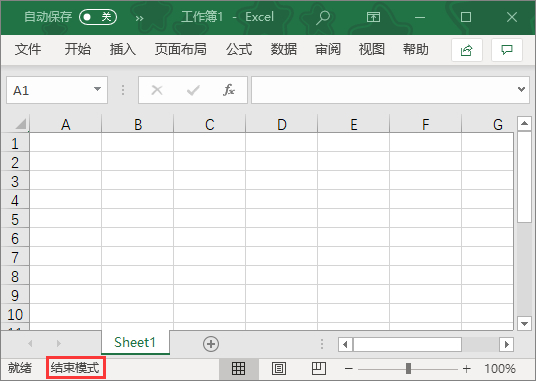The height and width of the screenshot is (381, 536).
Task: Click the Share icon button
Action: tap(467, 50)
